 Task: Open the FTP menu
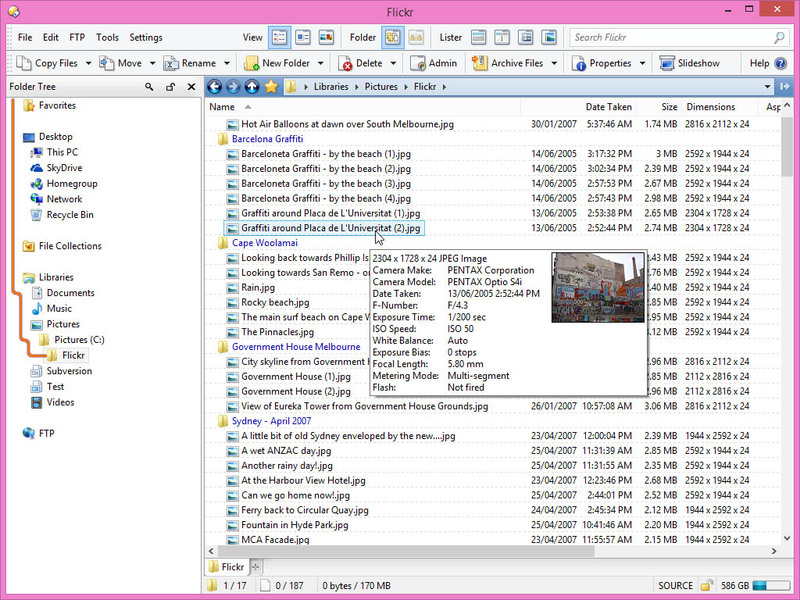77,37
